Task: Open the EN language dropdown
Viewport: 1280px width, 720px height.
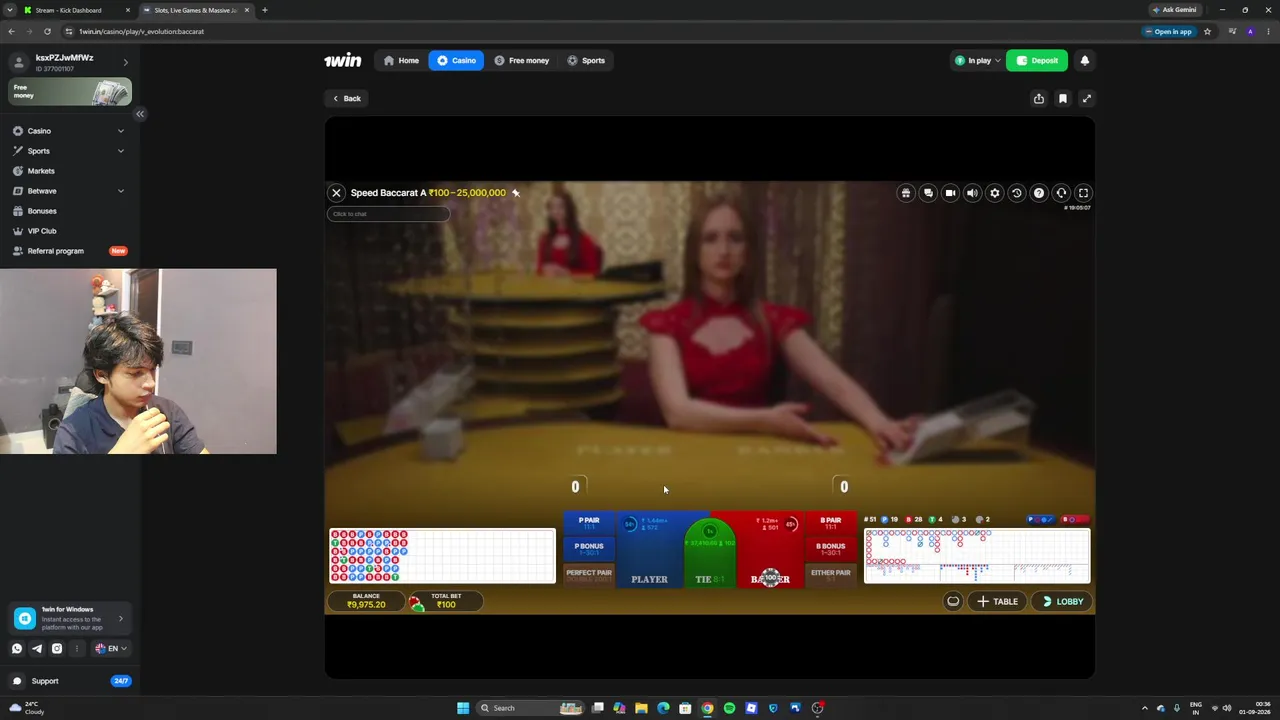Action: pyautogui.click(x=112, y=649)
